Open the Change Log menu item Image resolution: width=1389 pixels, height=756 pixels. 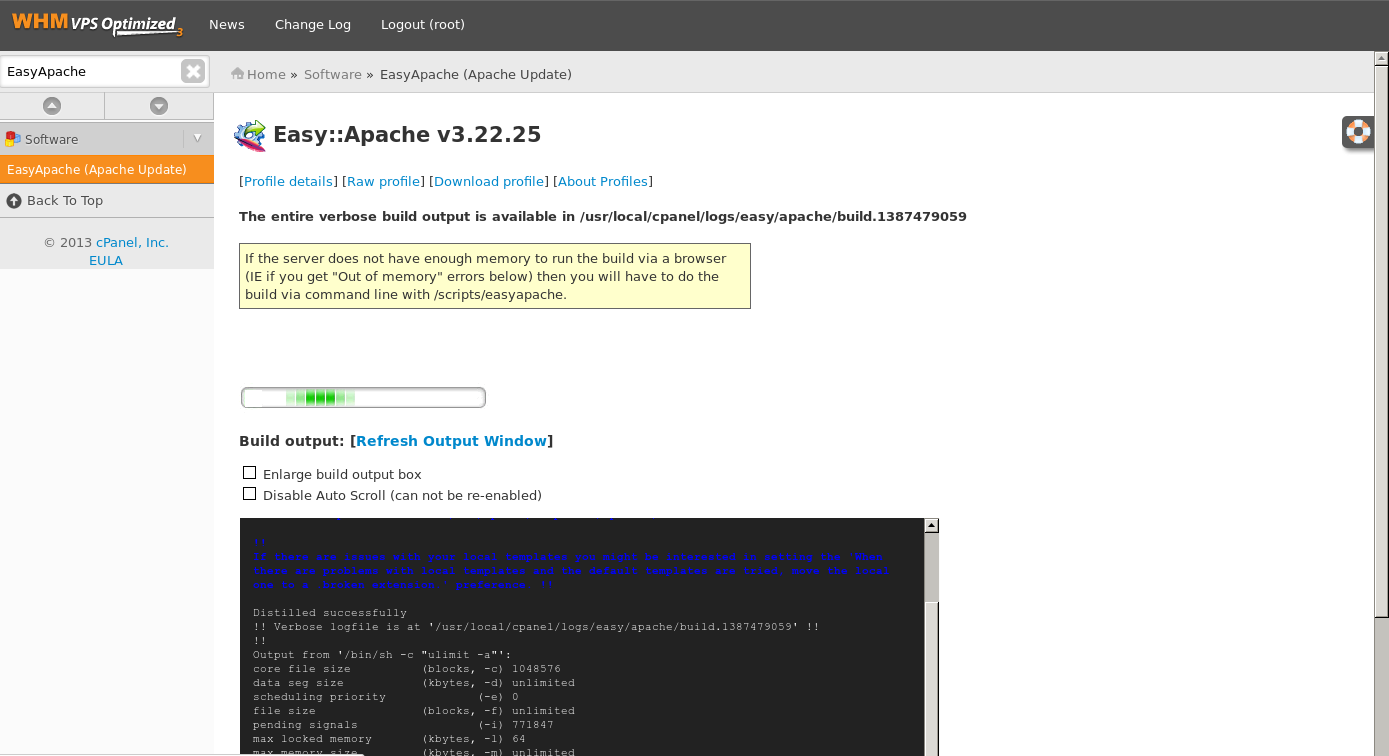point(313,25)
